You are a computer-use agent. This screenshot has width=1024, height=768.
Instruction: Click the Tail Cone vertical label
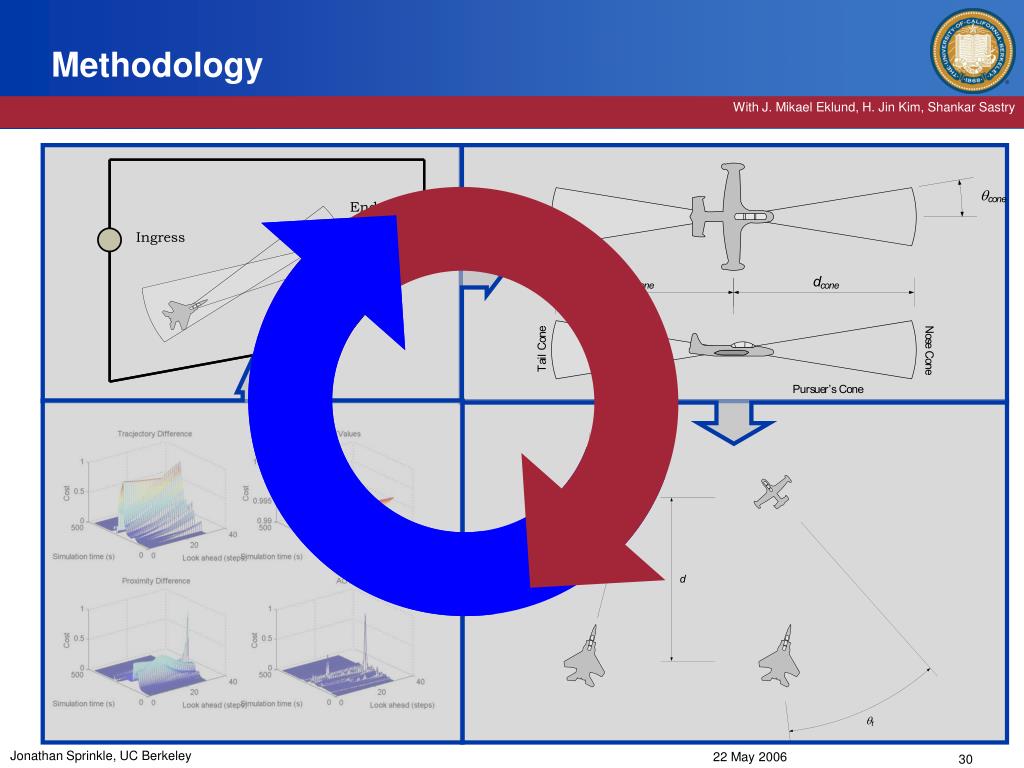(541, 348)
